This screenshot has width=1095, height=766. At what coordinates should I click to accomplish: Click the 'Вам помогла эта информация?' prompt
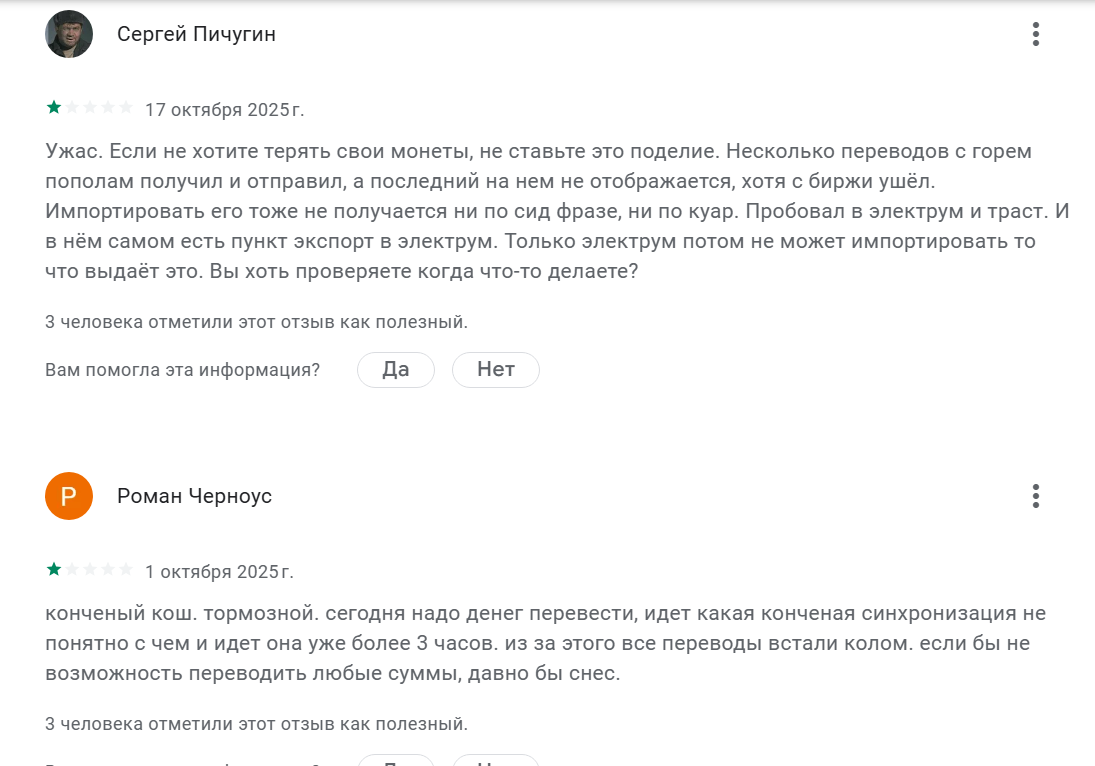tap(182, 370)
